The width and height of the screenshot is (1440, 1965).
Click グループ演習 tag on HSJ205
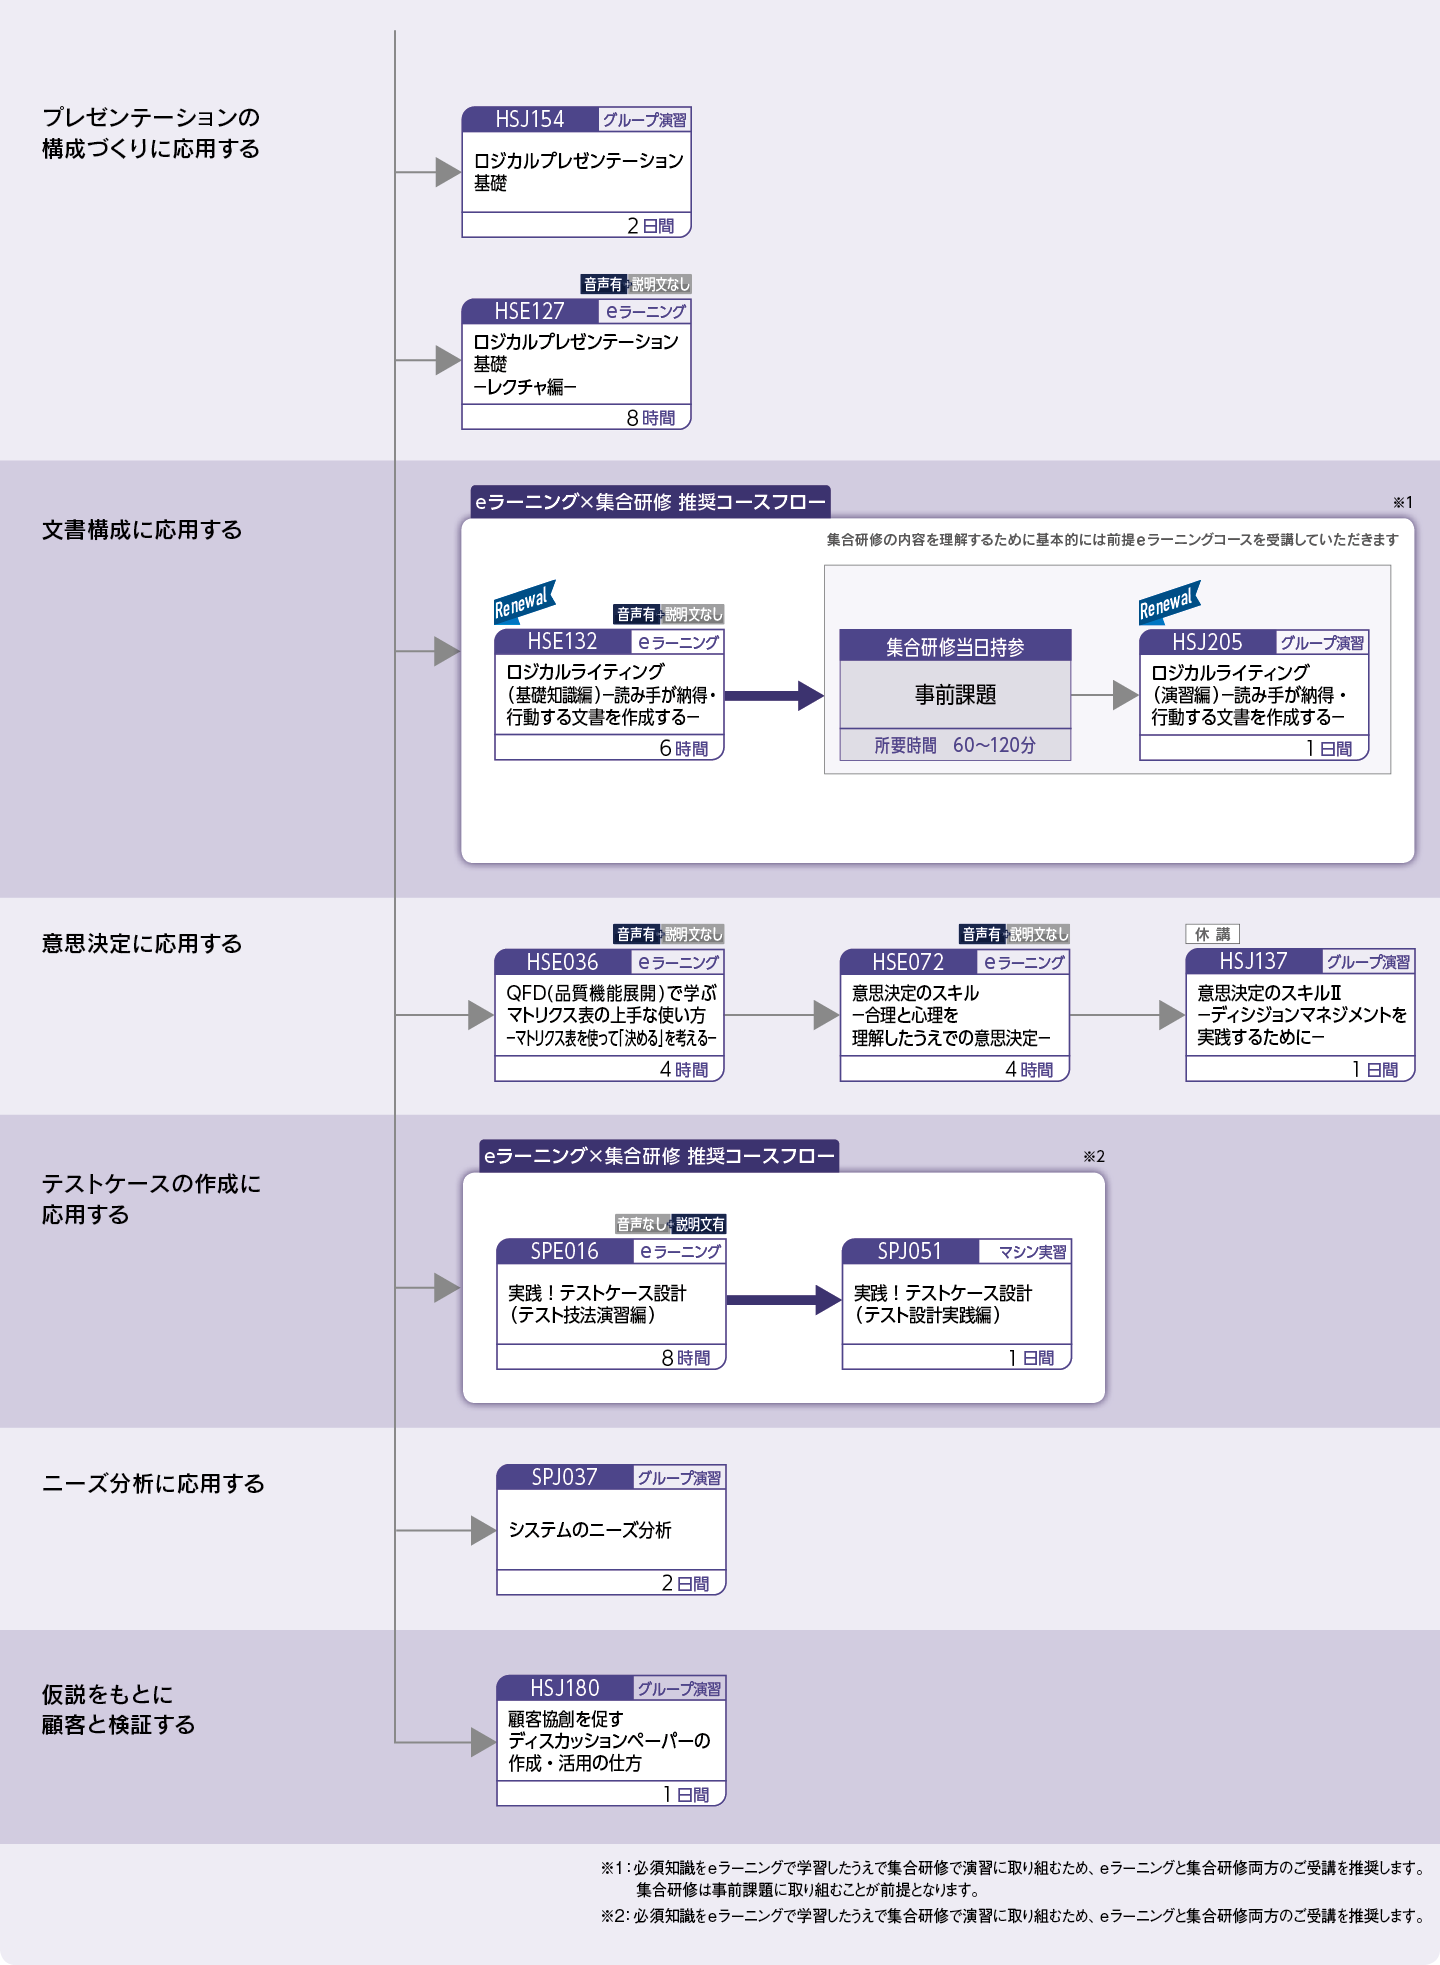click(x=1322, y=643)
